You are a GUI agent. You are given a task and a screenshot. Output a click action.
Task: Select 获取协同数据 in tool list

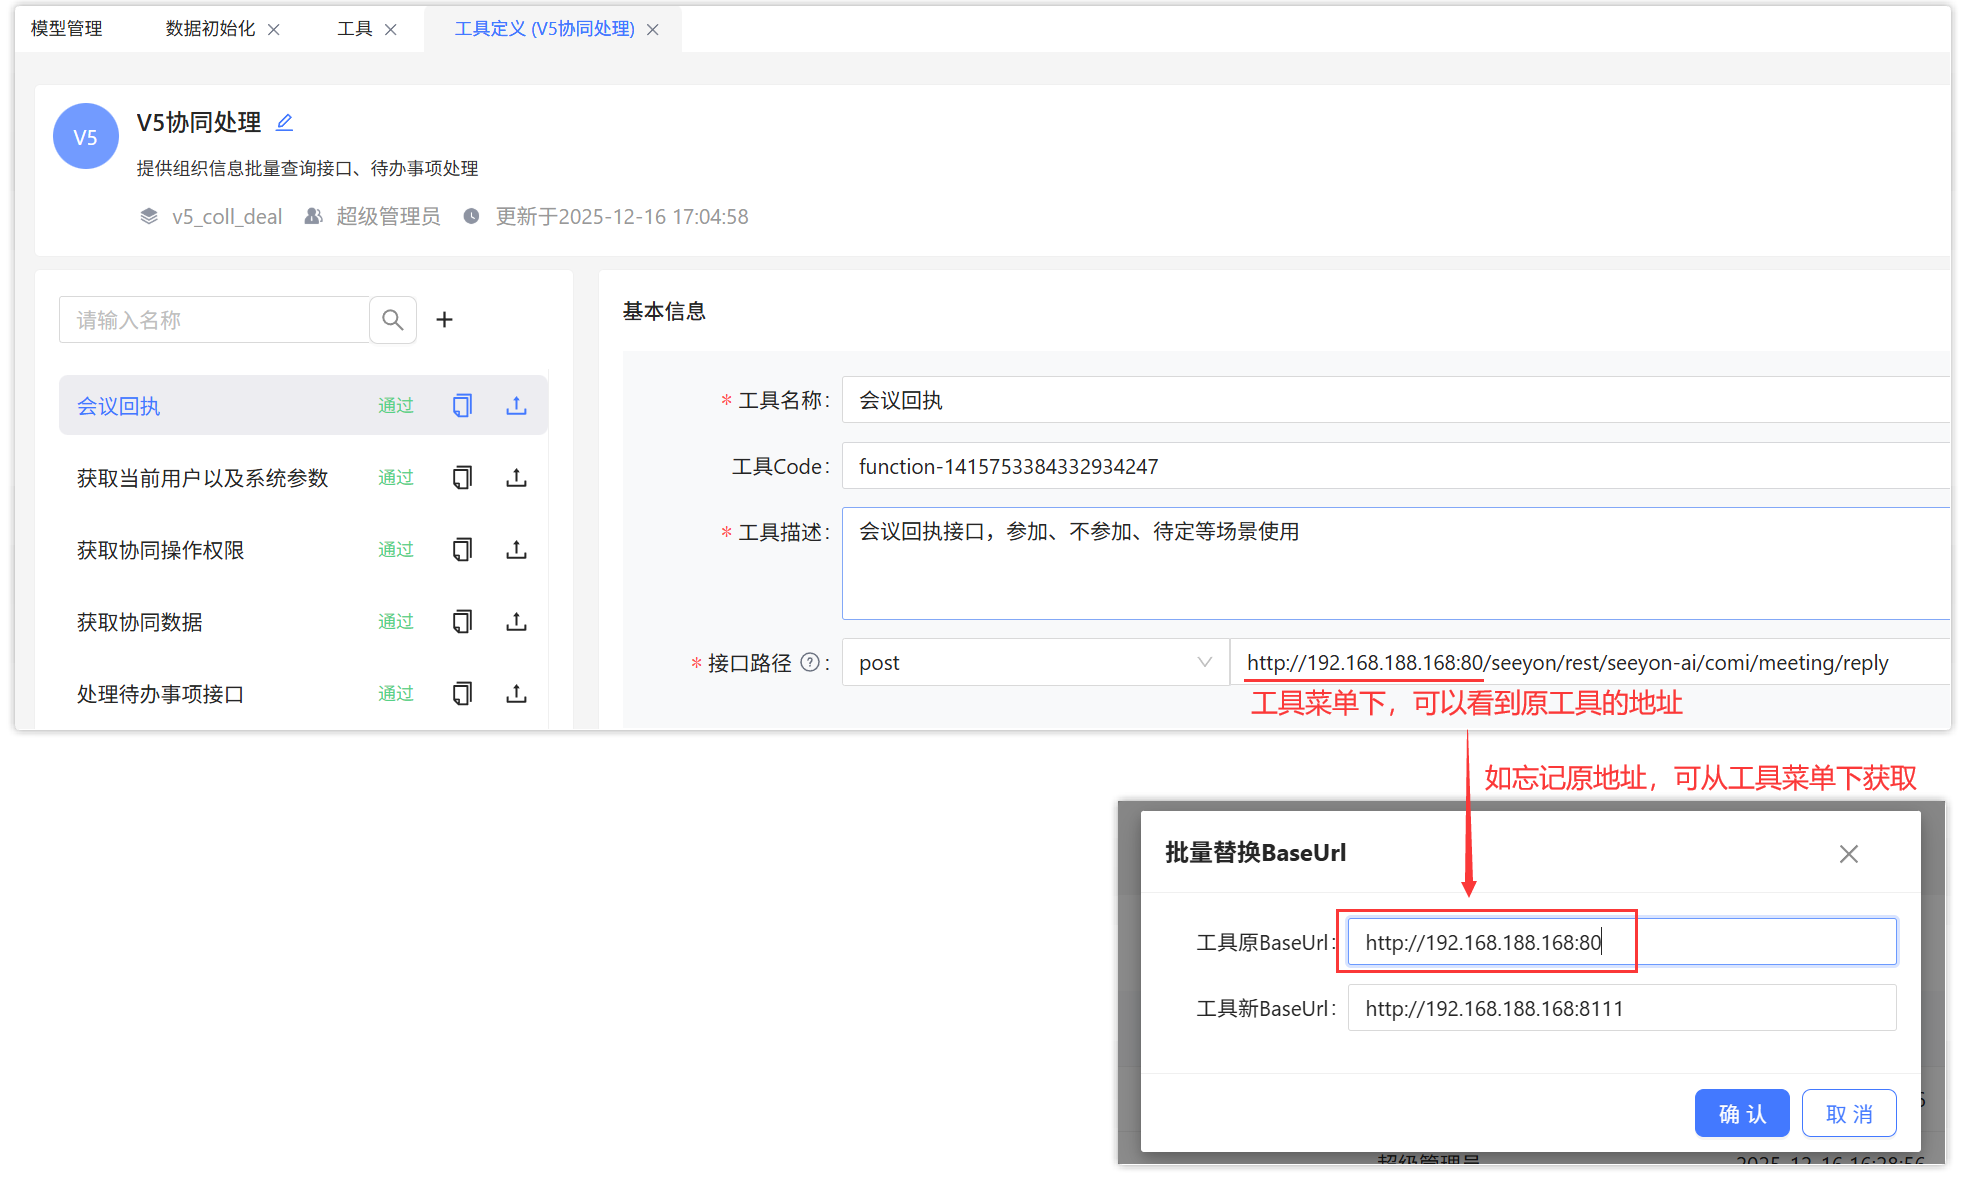[x=140, y=622]
